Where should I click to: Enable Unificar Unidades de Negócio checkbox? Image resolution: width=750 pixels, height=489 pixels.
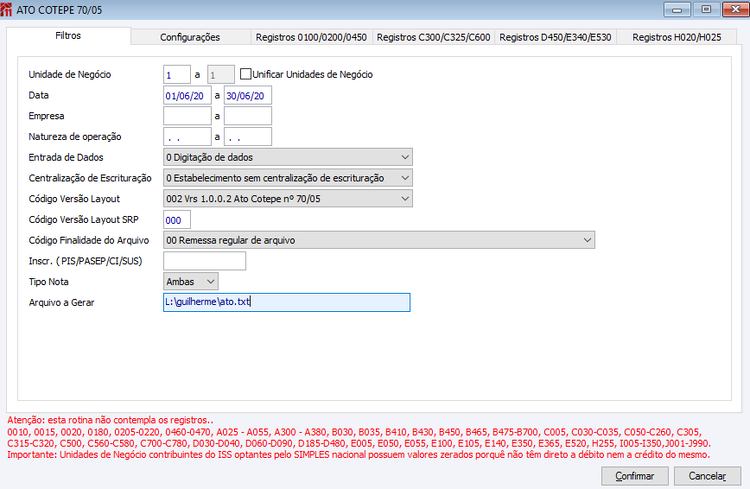245,74
